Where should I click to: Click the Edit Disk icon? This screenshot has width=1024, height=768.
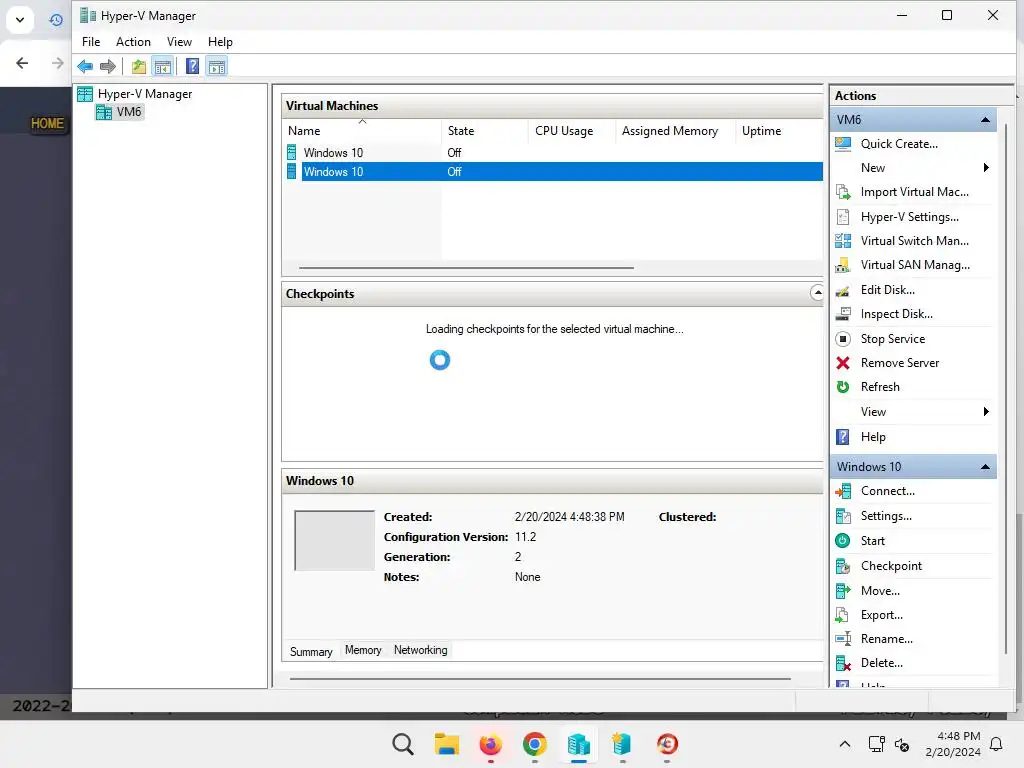pyautogui.click(x=843, y=290)
